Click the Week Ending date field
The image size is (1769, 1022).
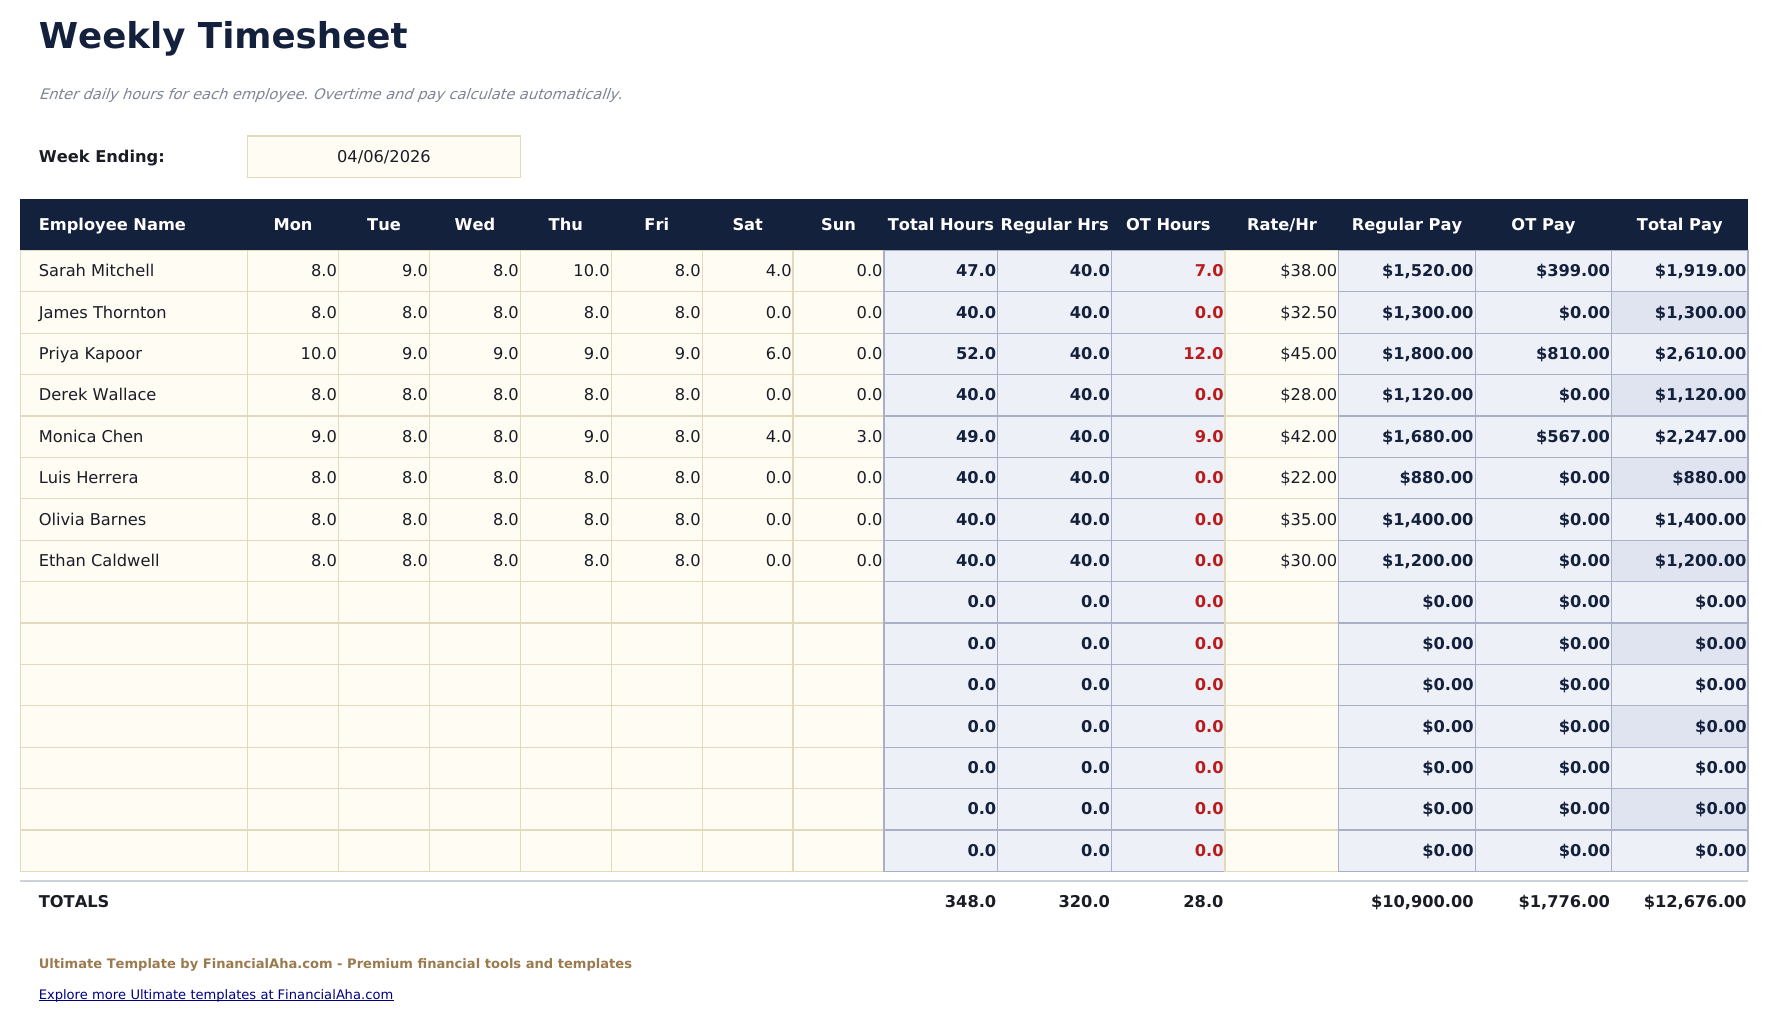(x=383, y=156)
